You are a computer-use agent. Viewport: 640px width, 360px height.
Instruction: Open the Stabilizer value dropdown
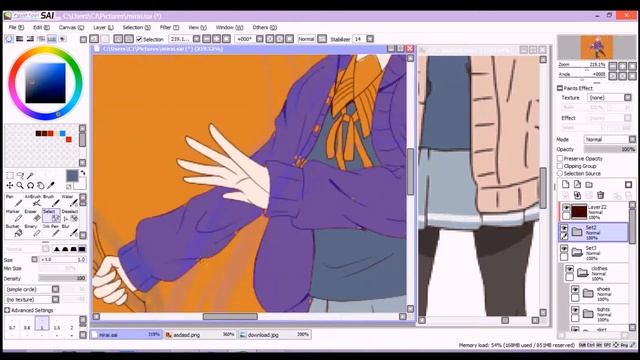pos(370,39)
